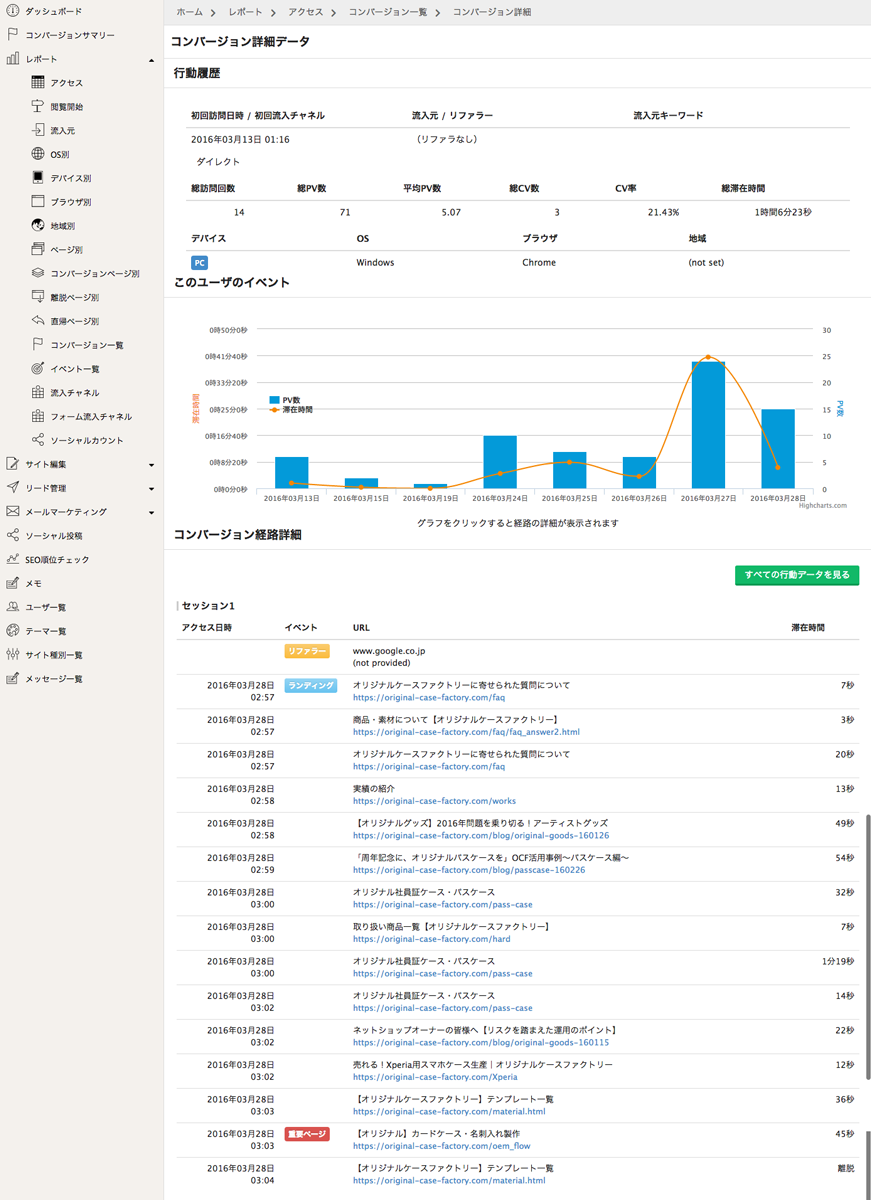Click the メールマーケティング envelope icon

[13, 512]
